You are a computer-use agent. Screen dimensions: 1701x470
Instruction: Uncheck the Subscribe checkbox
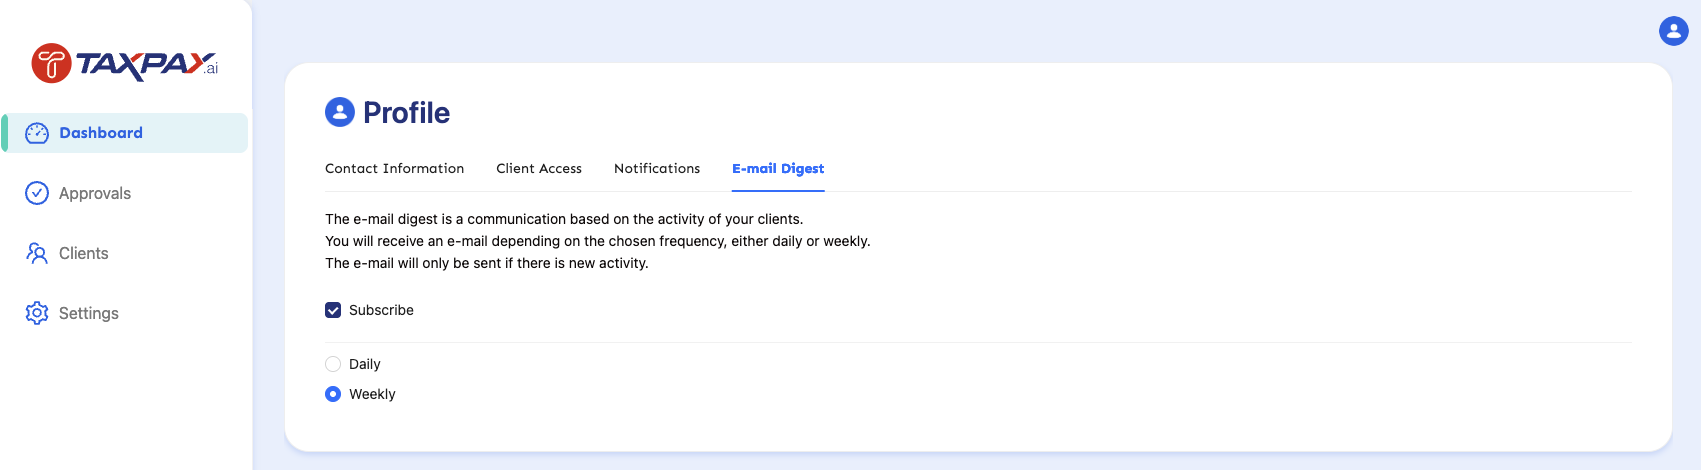(x=333, y=310)
